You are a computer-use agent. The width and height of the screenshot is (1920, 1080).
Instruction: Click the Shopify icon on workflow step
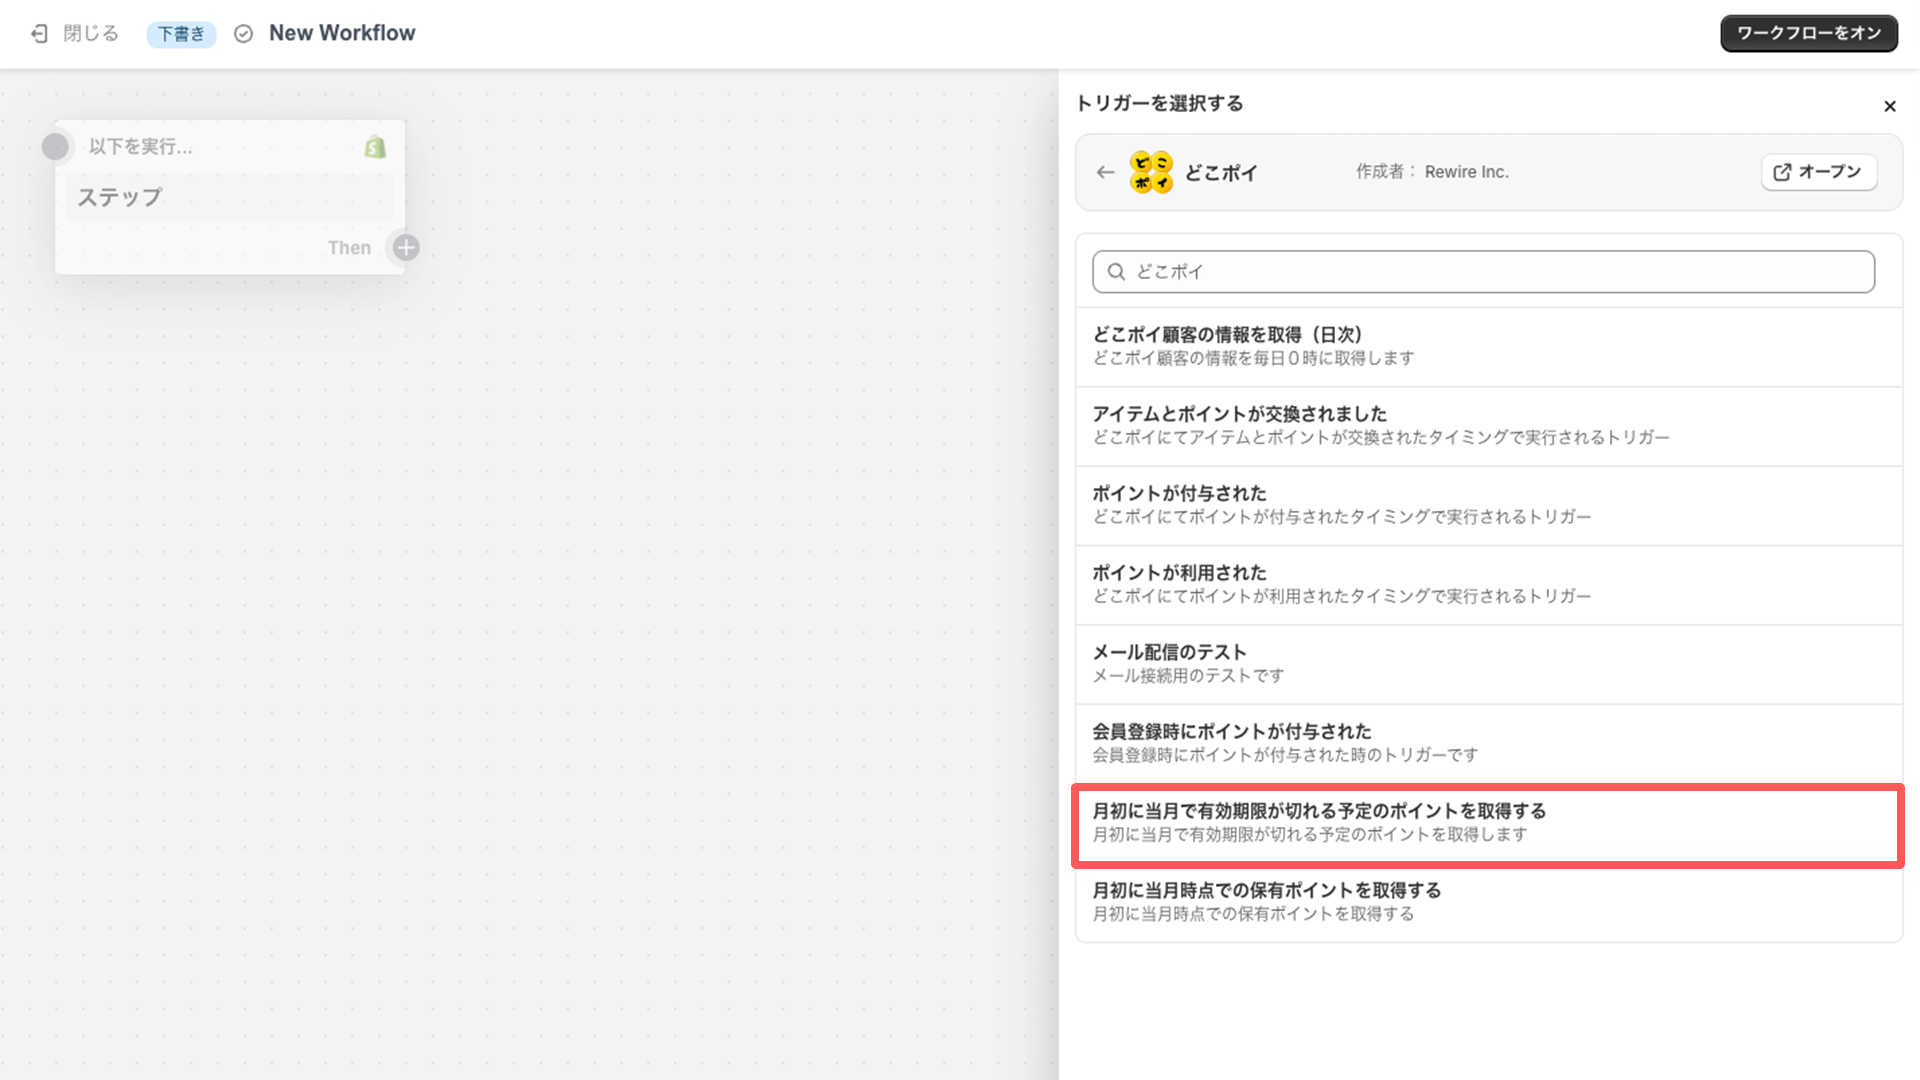coord(376,145)
